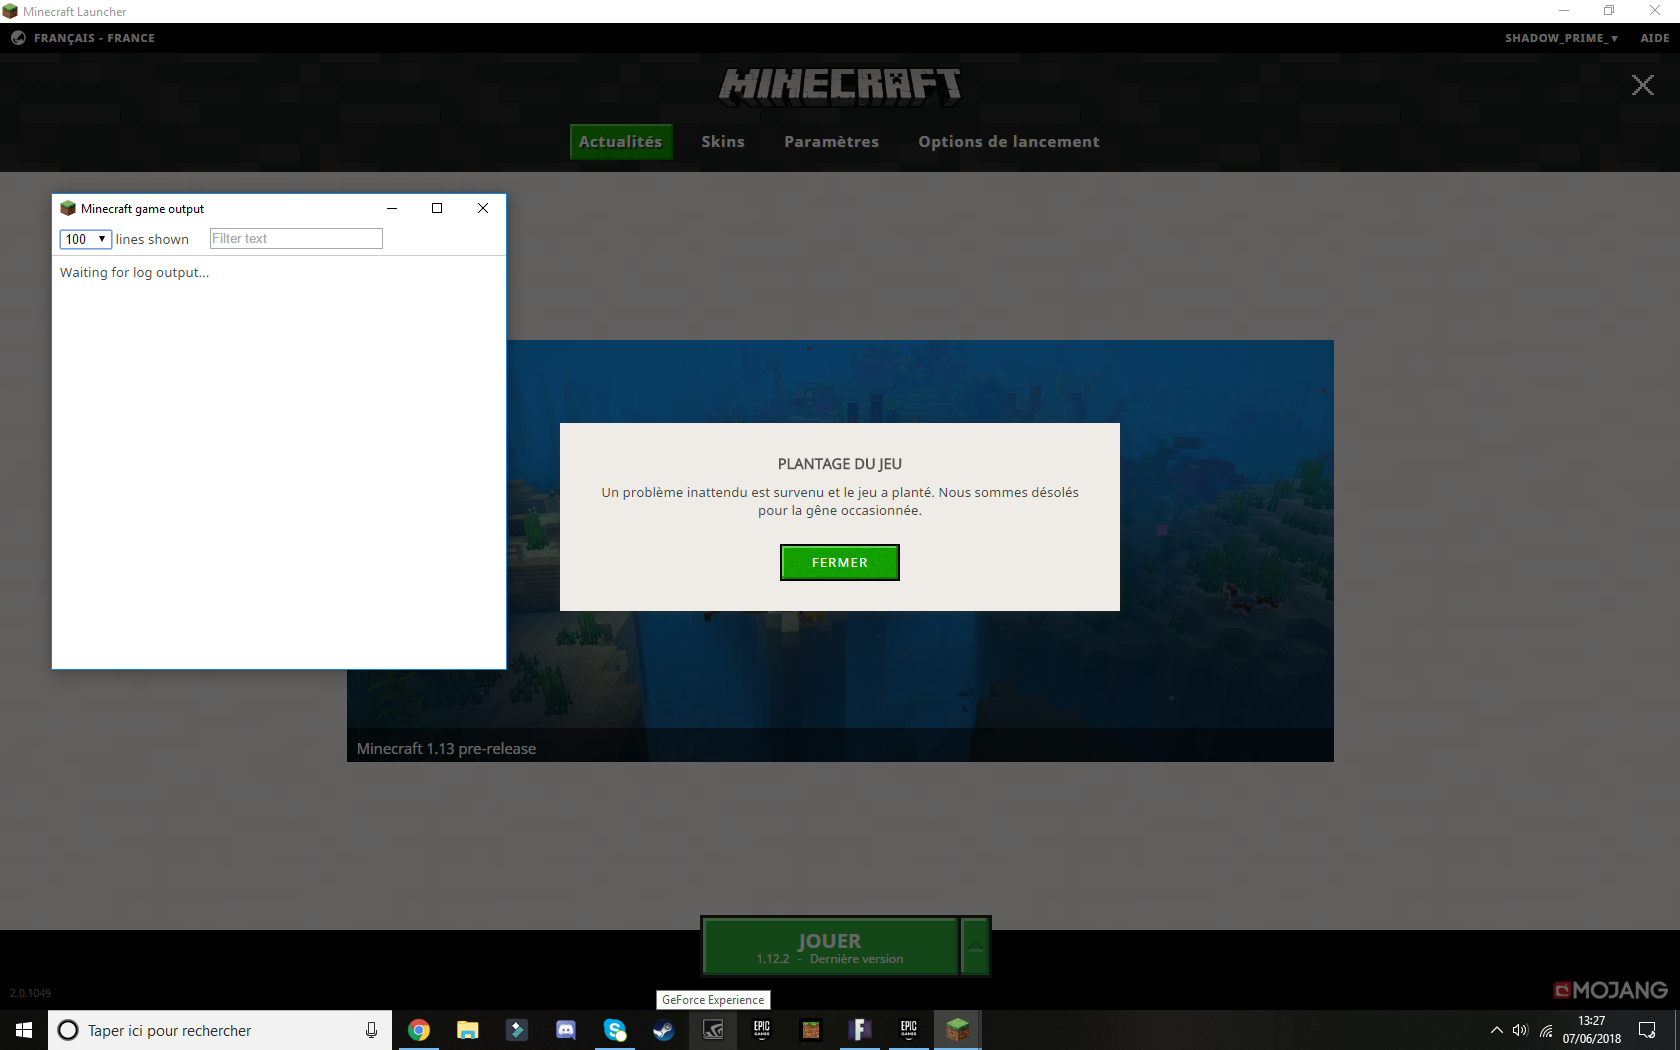Open the volume control in the tray
Viewport: 1680px width, 1050px height.
click(x=1521, y=1030)
